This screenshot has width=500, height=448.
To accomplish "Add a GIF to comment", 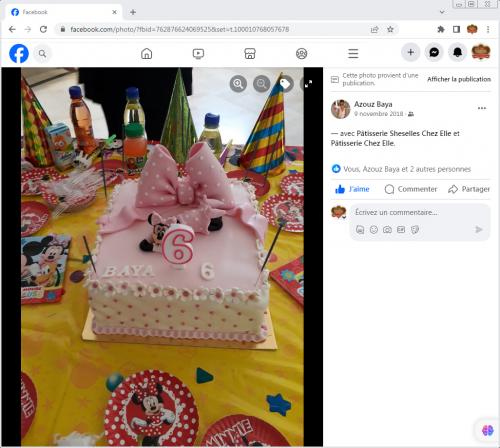I will (401, 229).
